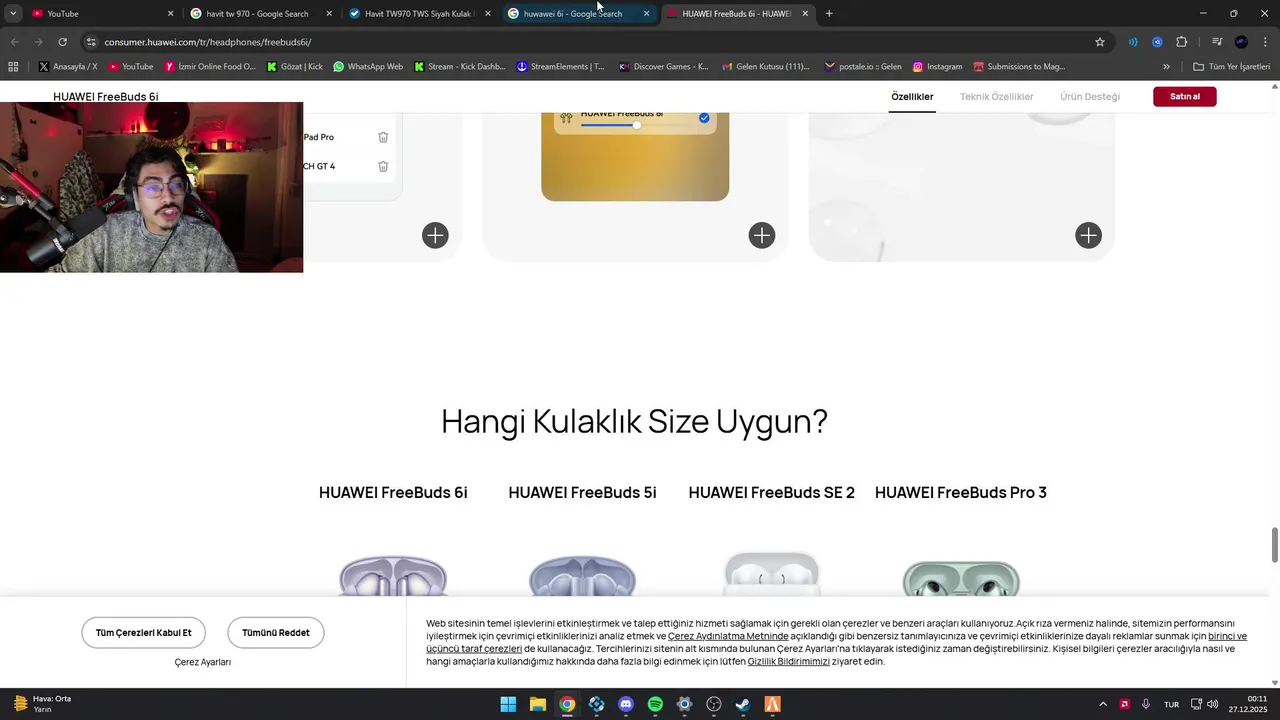Open the tab search dropdown arrow
Viewport: 1280px width, 720px height.
coord(13,13)
